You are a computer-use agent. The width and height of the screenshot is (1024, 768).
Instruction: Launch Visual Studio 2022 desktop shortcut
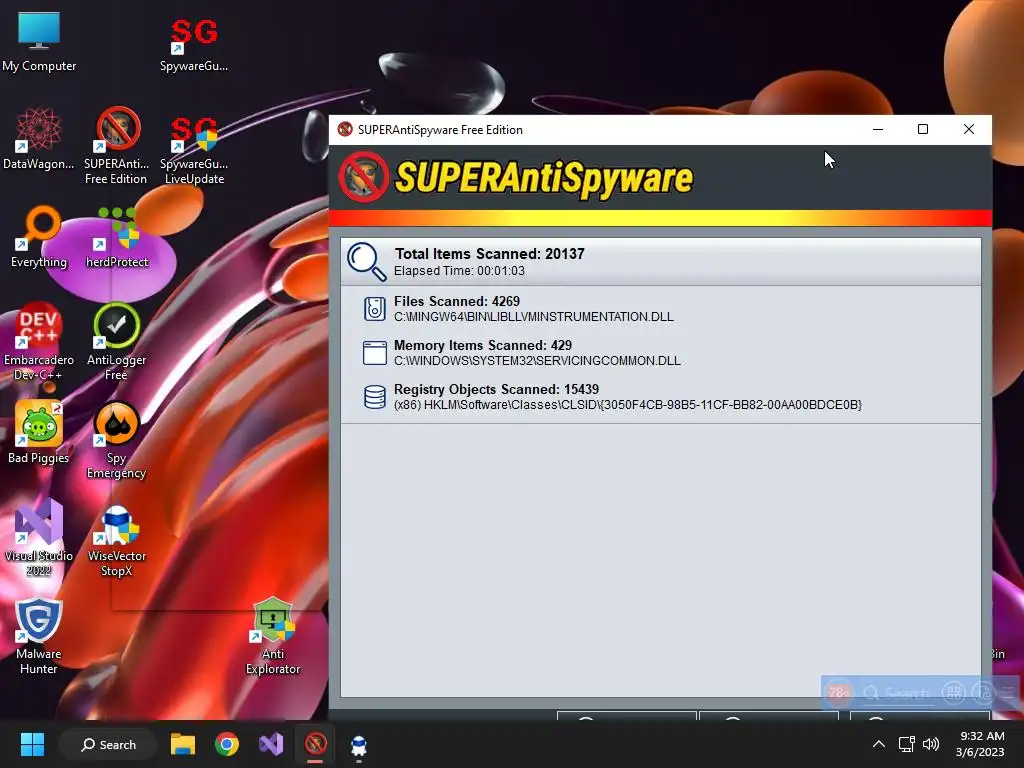[x=39, y=537]
